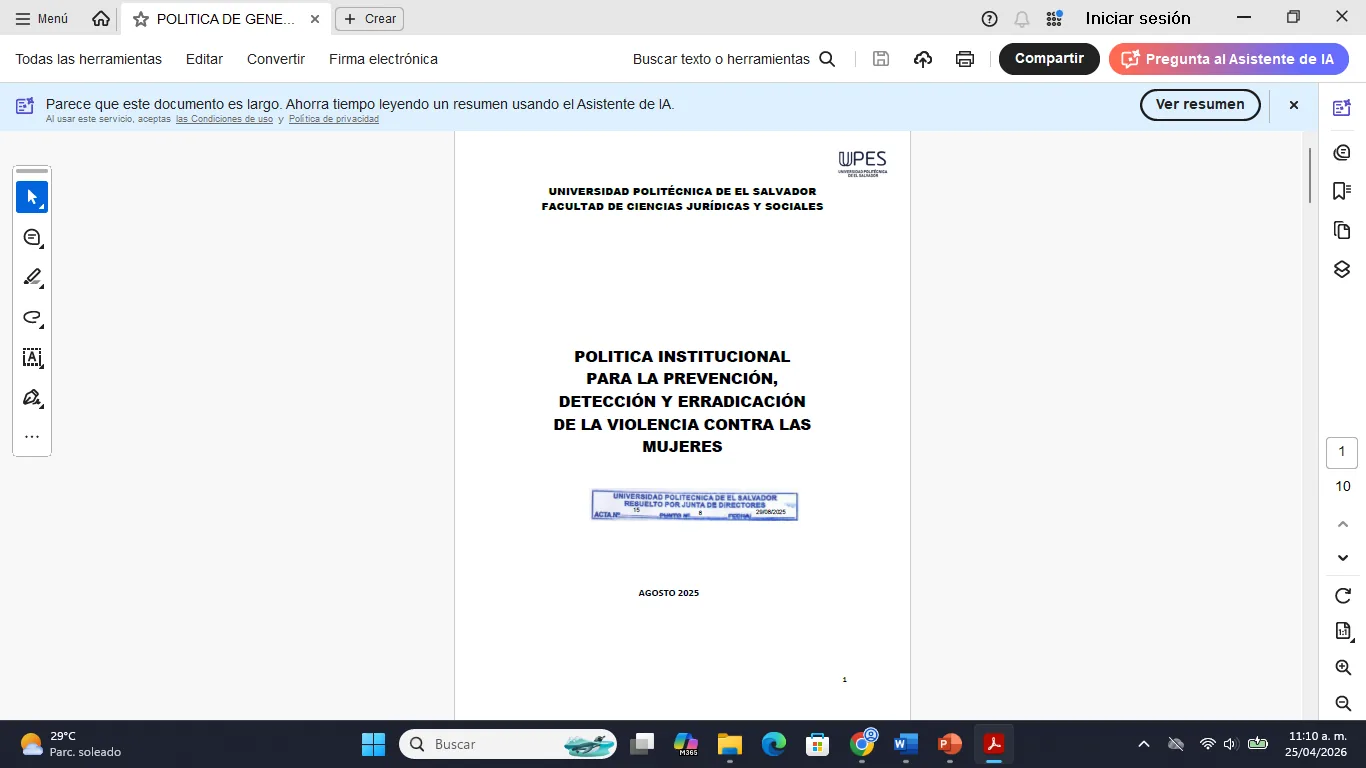The image size is (1366, 768).
Task: Open the Adobe apps grid icon
Action: pyautogui.click(x=1054, y=19)
